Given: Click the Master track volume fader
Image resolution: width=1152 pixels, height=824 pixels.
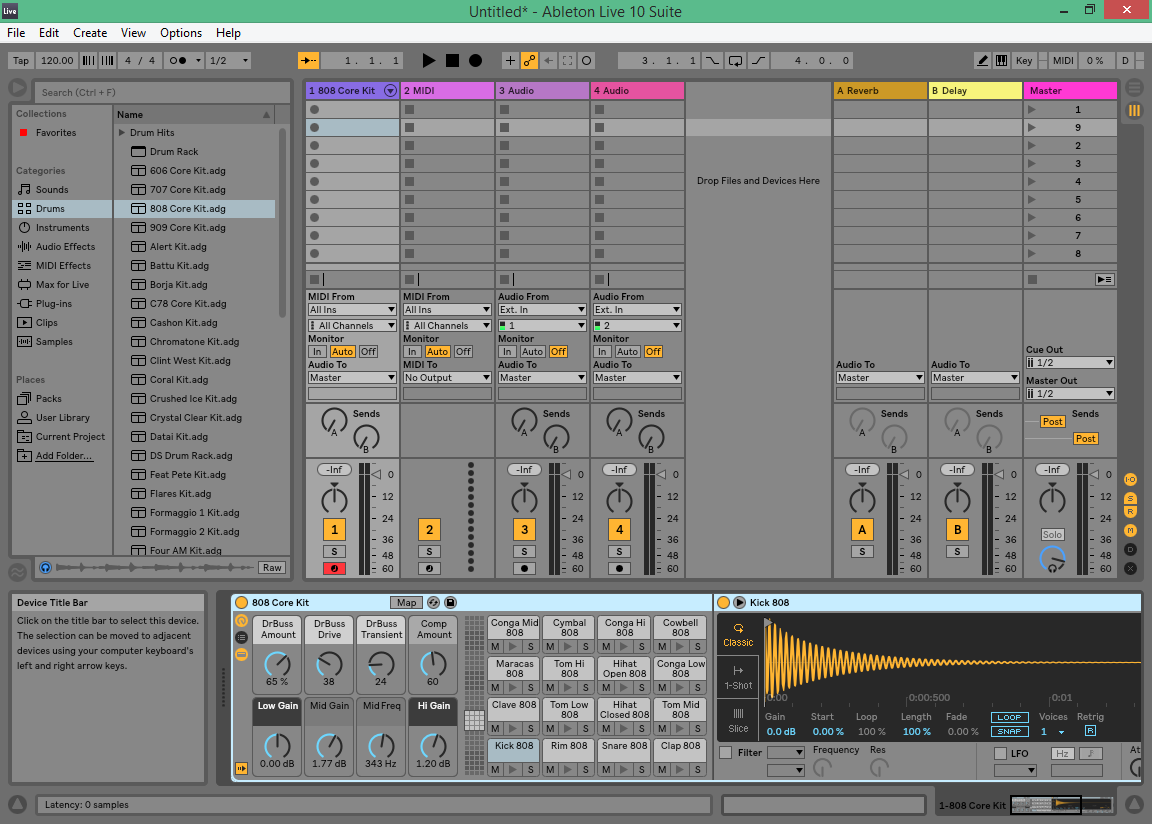Looking at the screenshot, I should pos(1052,497).
